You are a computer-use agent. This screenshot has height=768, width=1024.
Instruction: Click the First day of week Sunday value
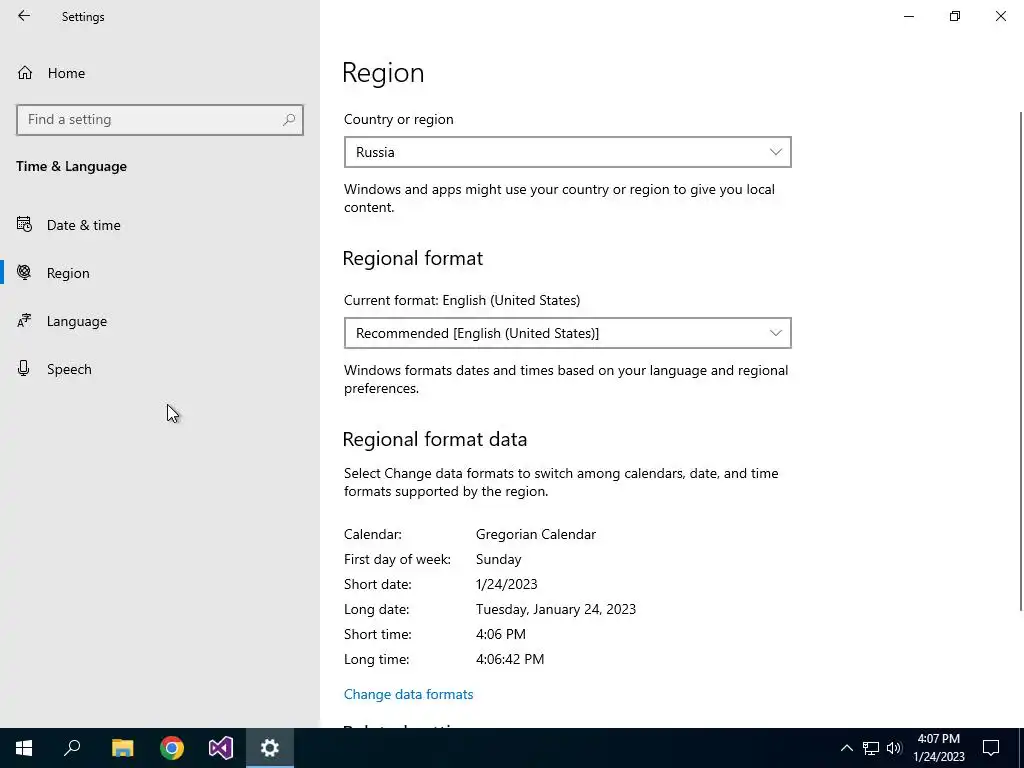click(x=498, y=559)
